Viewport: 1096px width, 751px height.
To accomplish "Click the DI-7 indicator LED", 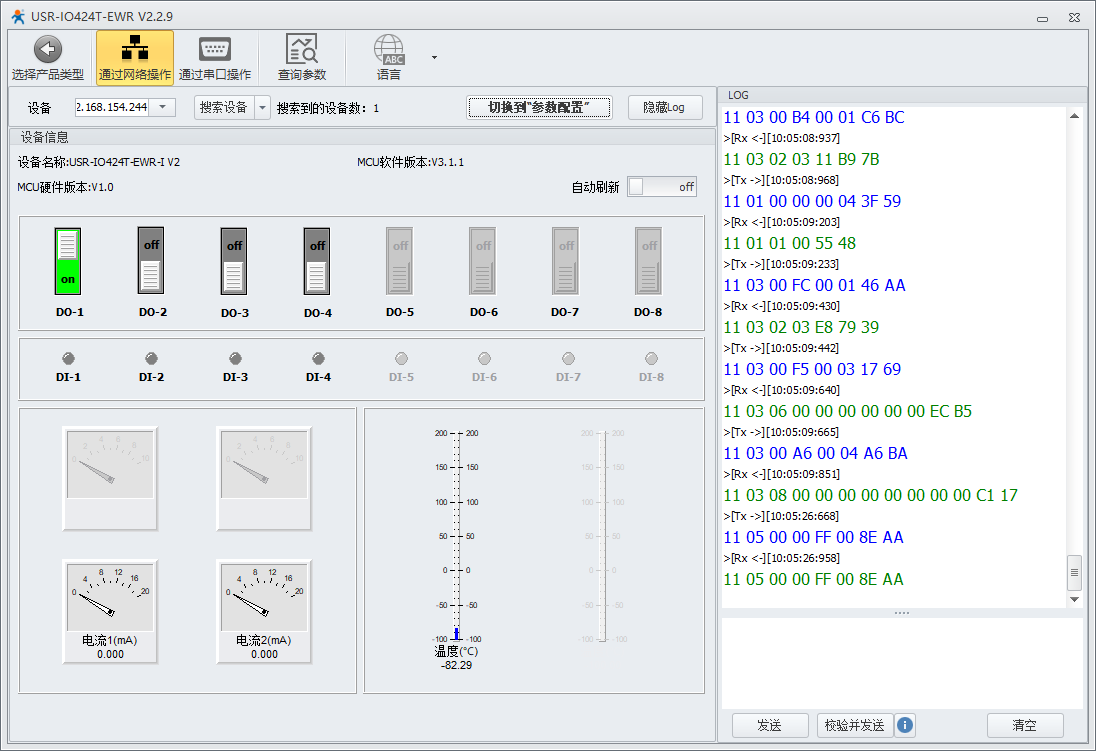I will click(568, 359).
